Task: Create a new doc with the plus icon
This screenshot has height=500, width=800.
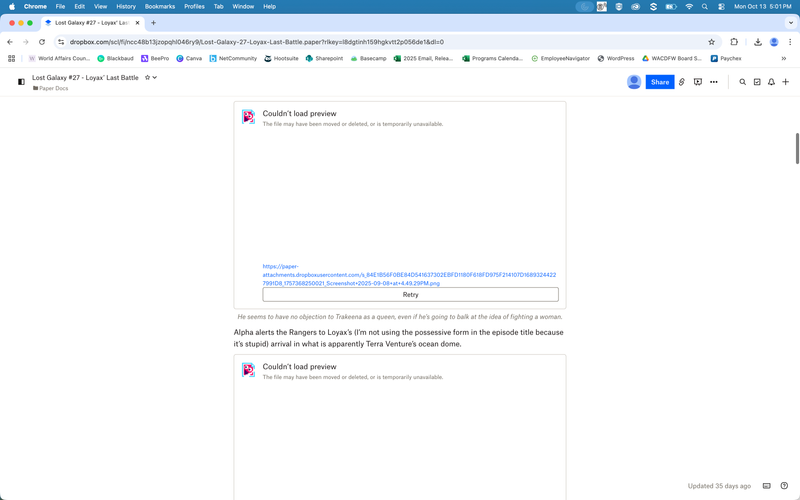Action: (786, 82)
